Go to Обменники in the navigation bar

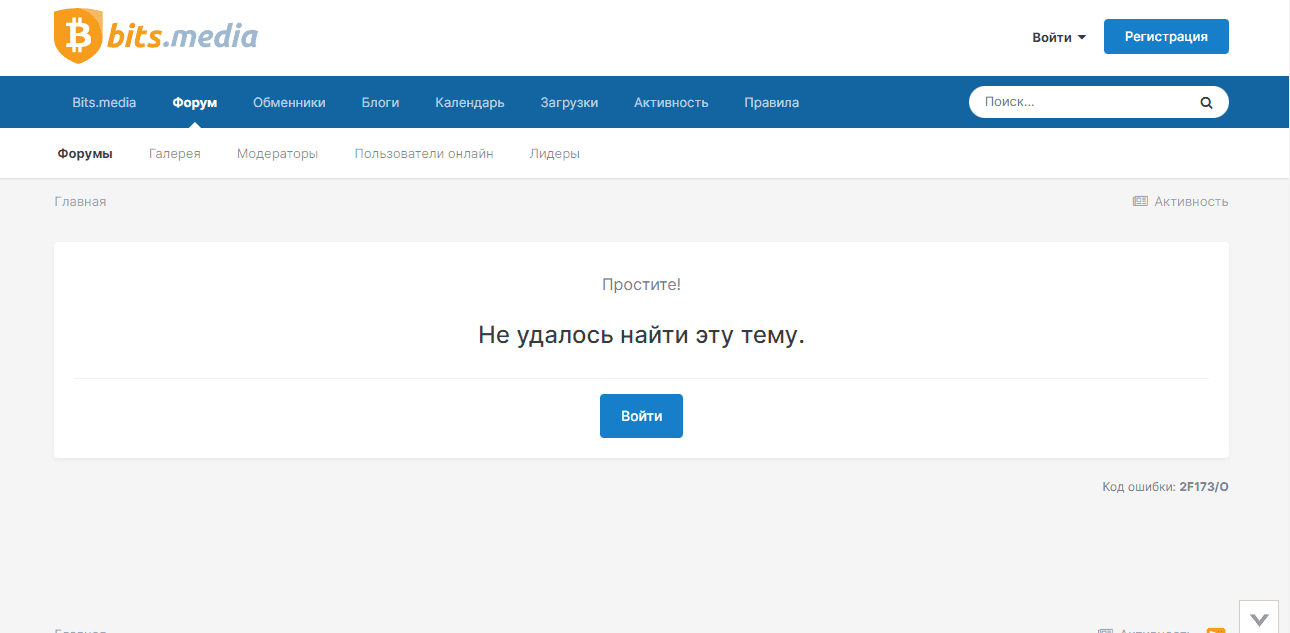point(289,102)
